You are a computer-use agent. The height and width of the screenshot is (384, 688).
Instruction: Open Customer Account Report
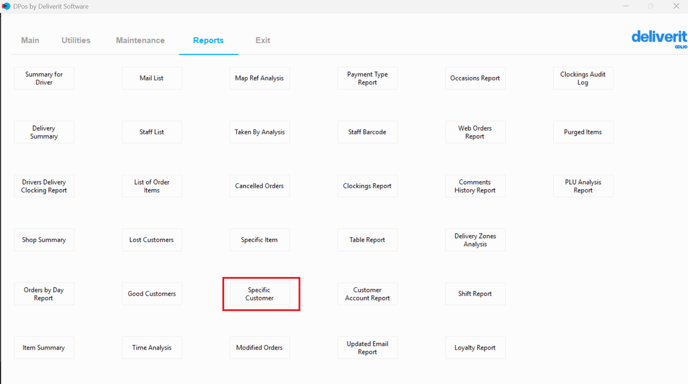pyautogui.click(x=367, y=294)
